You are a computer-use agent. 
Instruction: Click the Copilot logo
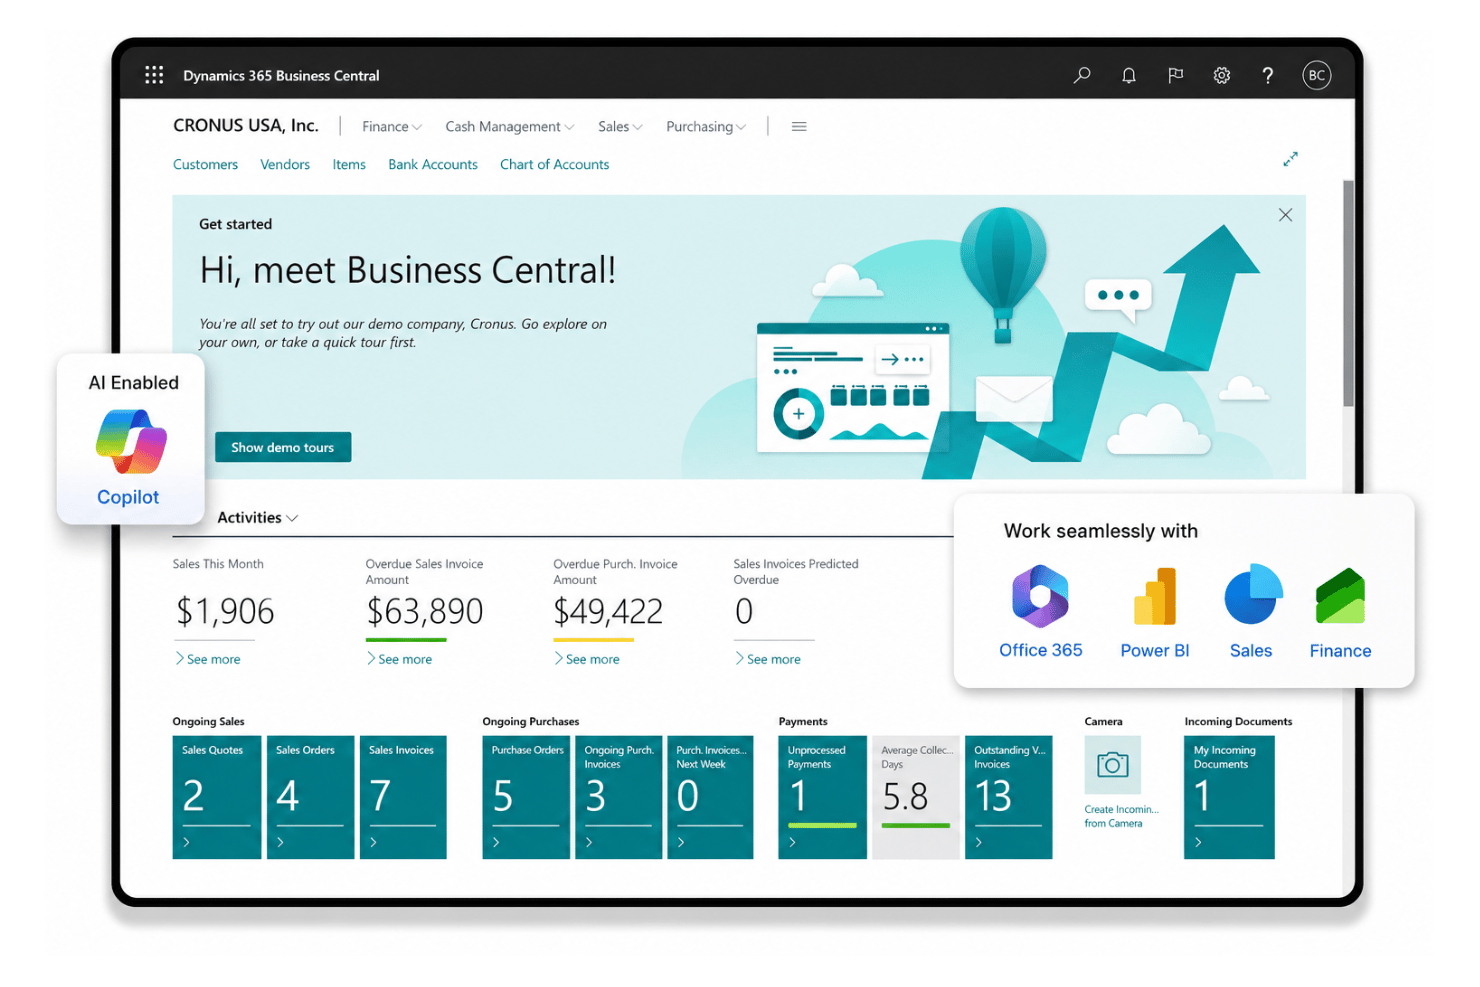point(131,441)
